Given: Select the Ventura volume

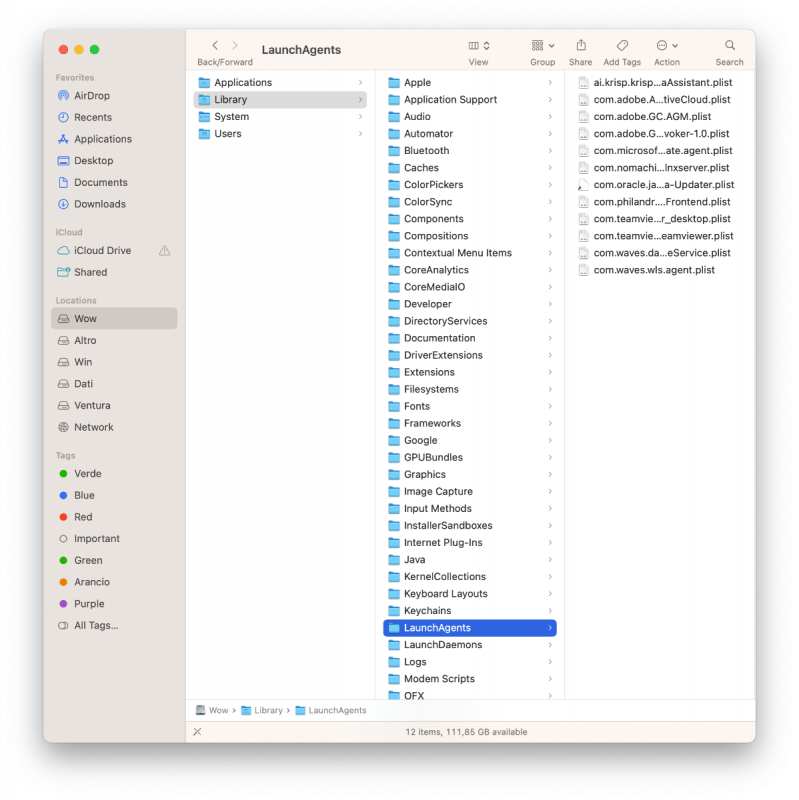Looking at the screenshot, I should coord(114,405).
